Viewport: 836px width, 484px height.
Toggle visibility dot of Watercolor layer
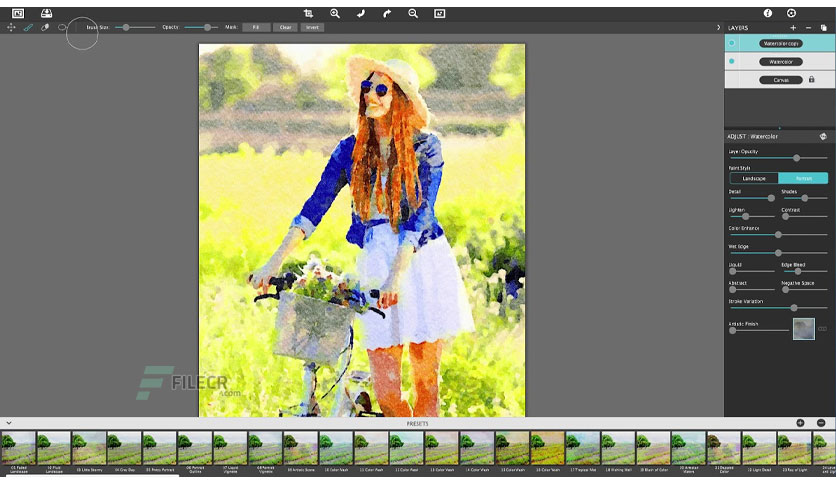732,61
